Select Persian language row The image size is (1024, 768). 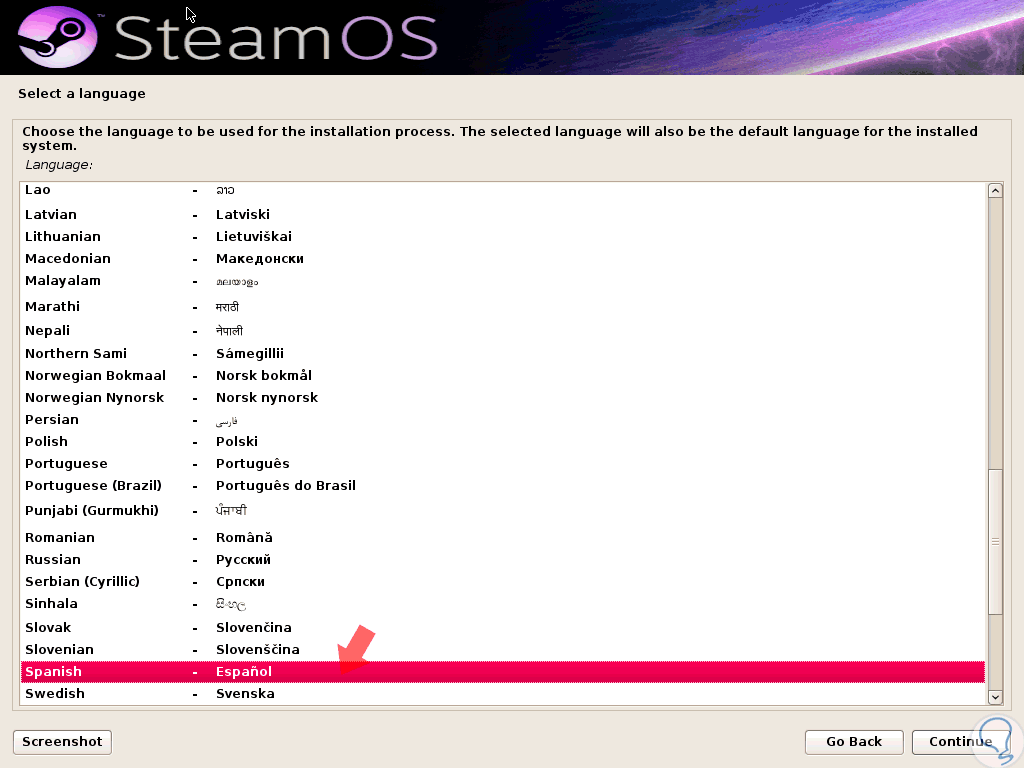pyautogui.click(x=502, y=420)
